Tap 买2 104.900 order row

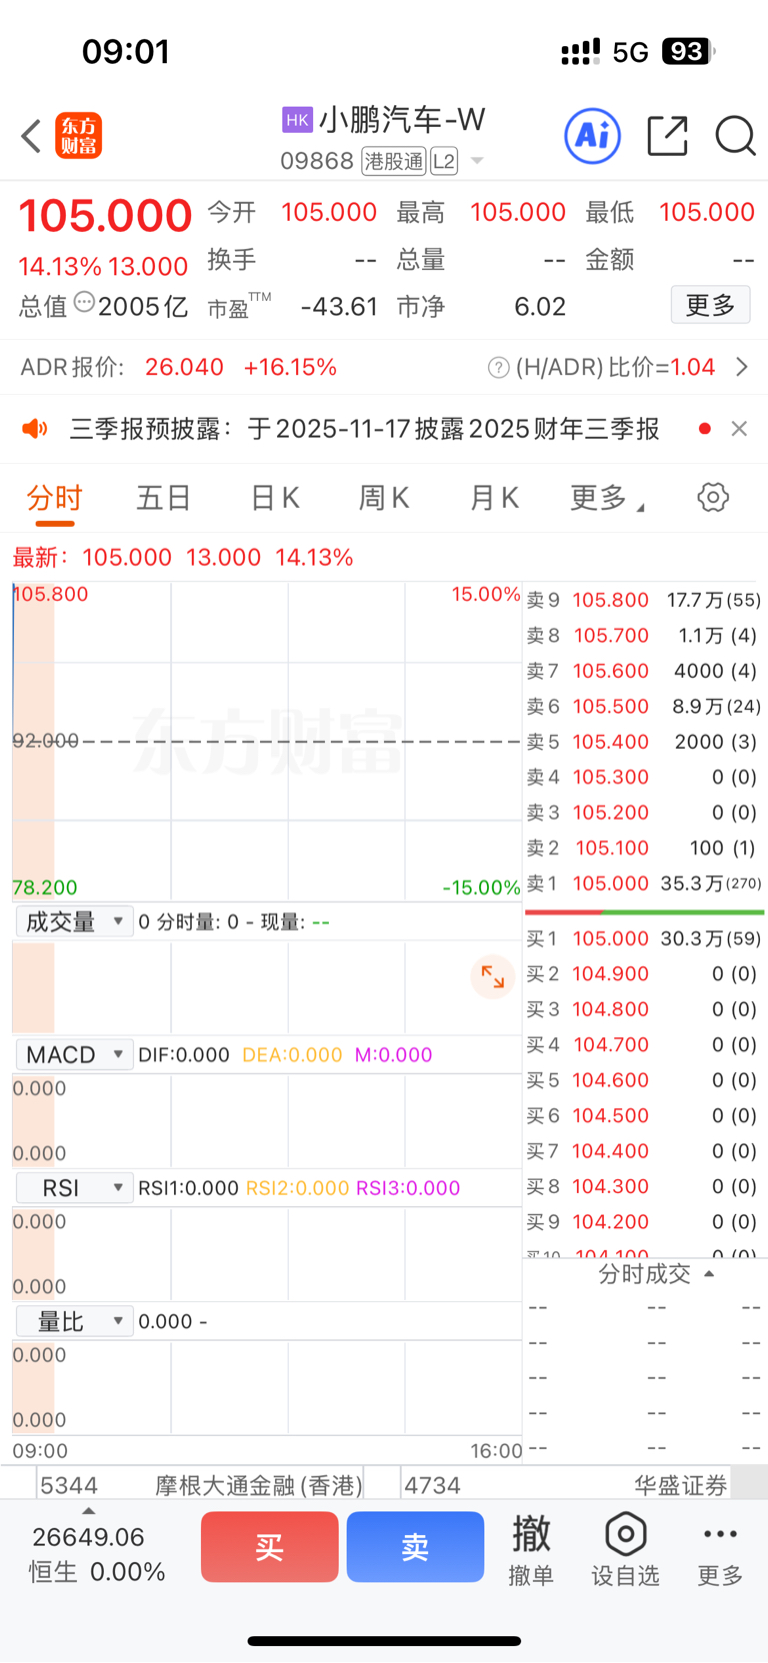[x=643, y=974]
